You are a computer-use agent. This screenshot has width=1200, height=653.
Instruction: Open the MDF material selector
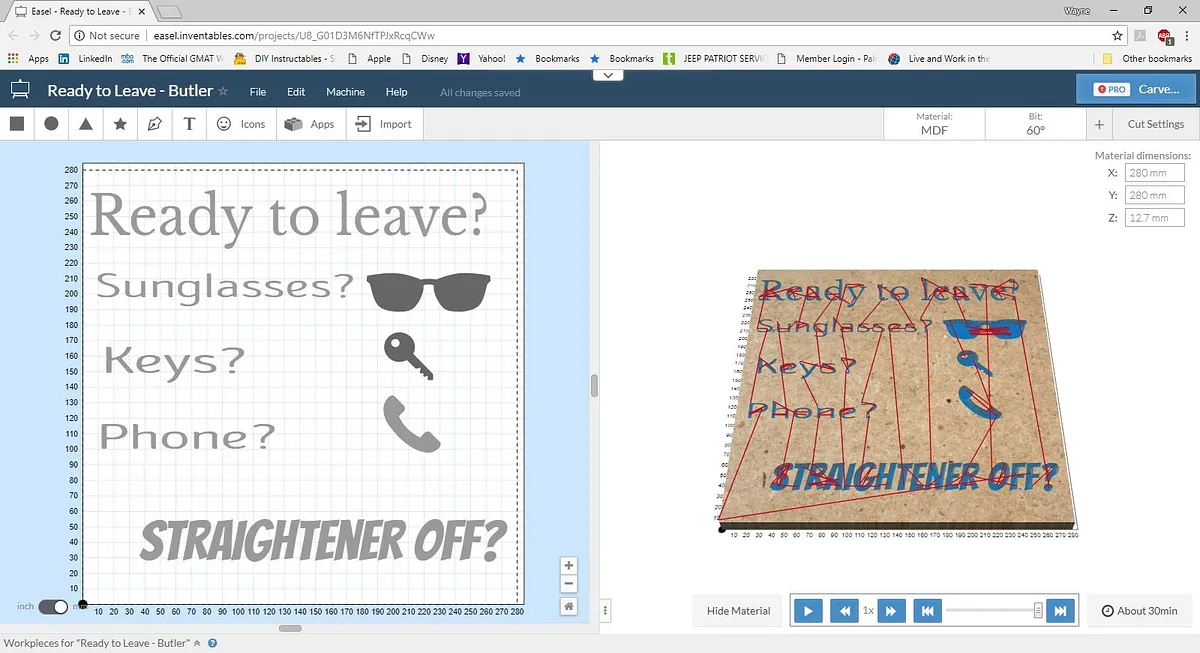pyautogui.click(x=934, y=124)
